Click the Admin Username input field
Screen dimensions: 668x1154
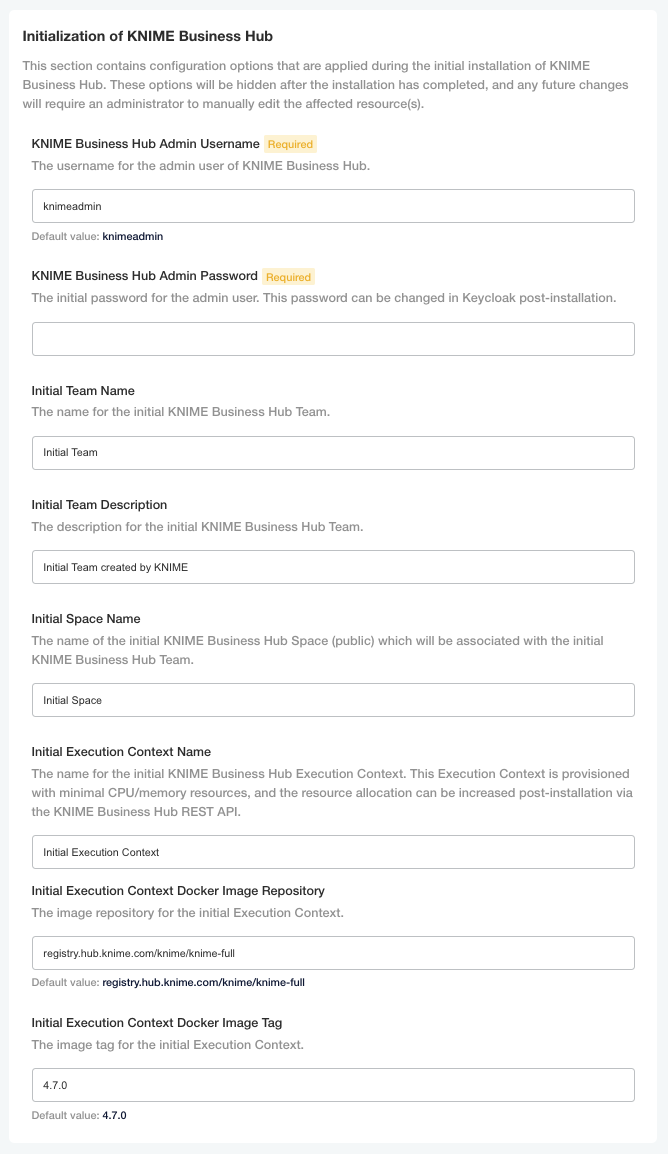[x=333, y=206]
